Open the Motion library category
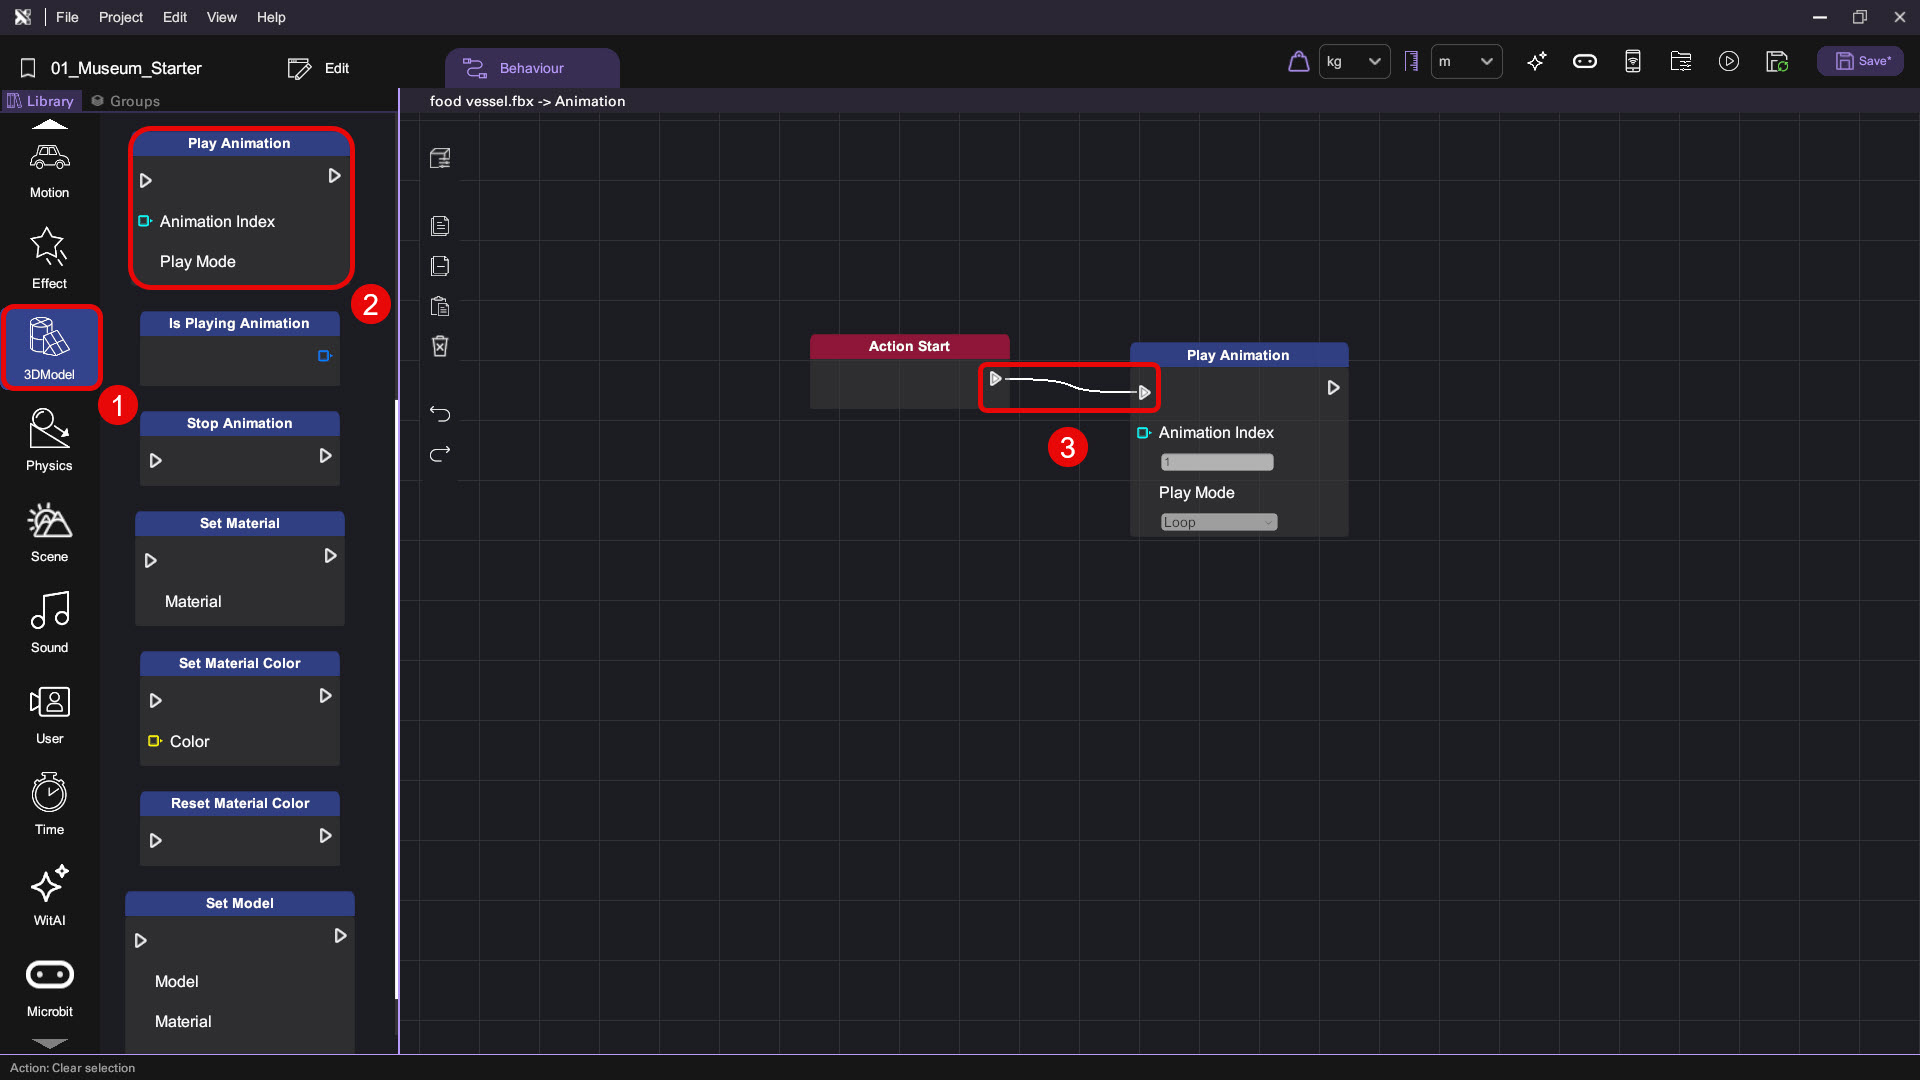The width and height of the screenshot is (1920, 1080). (x=49, y=169)
